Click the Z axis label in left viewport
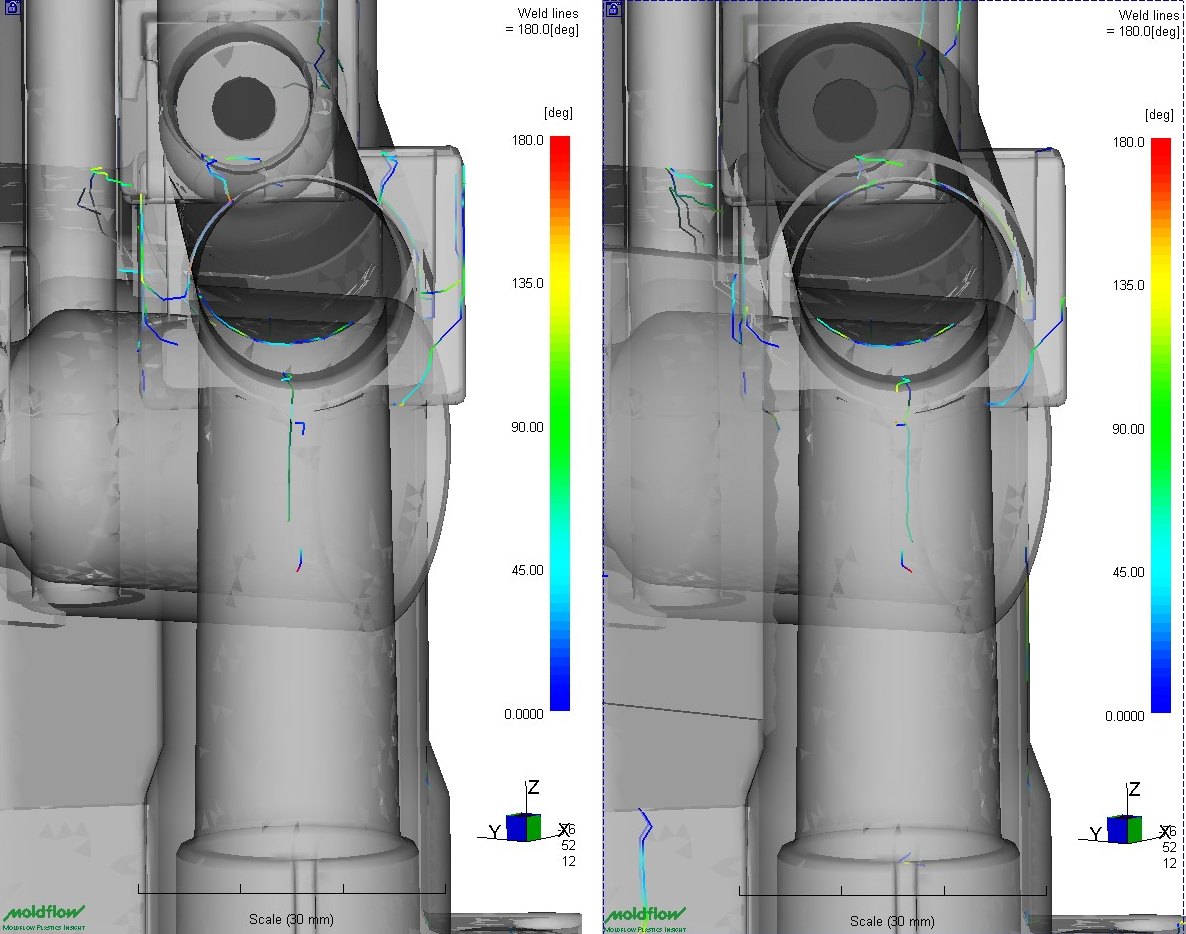The width and height of the screenshot is (1186, 934). 533,787
